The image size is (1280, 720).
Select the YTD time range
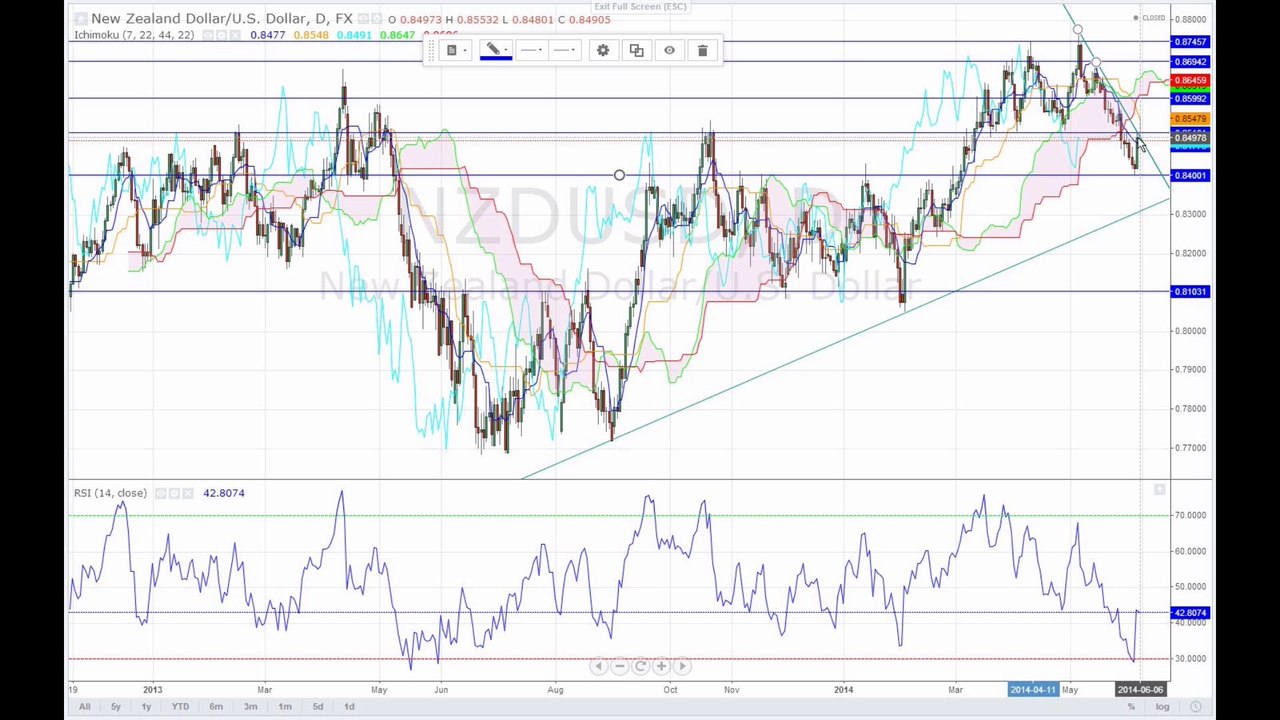click(x=180, y=707)
